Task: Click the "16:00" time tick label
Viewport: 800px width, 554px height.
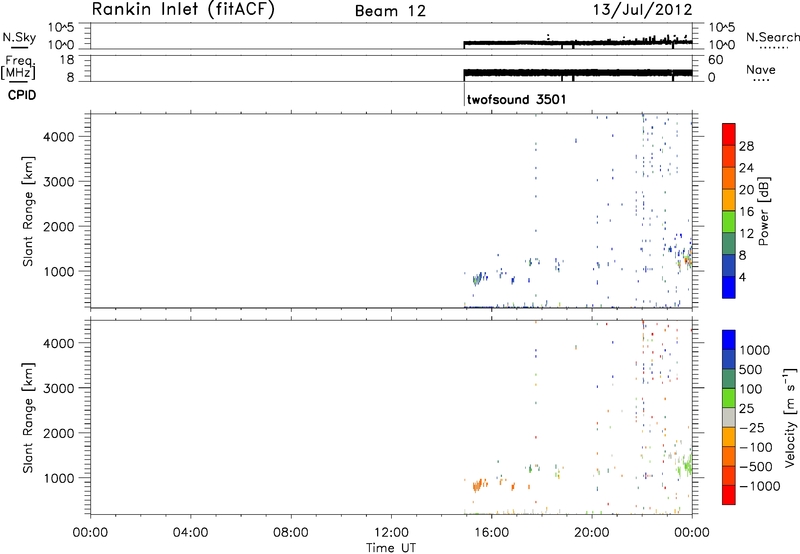Action: point(491,533)
